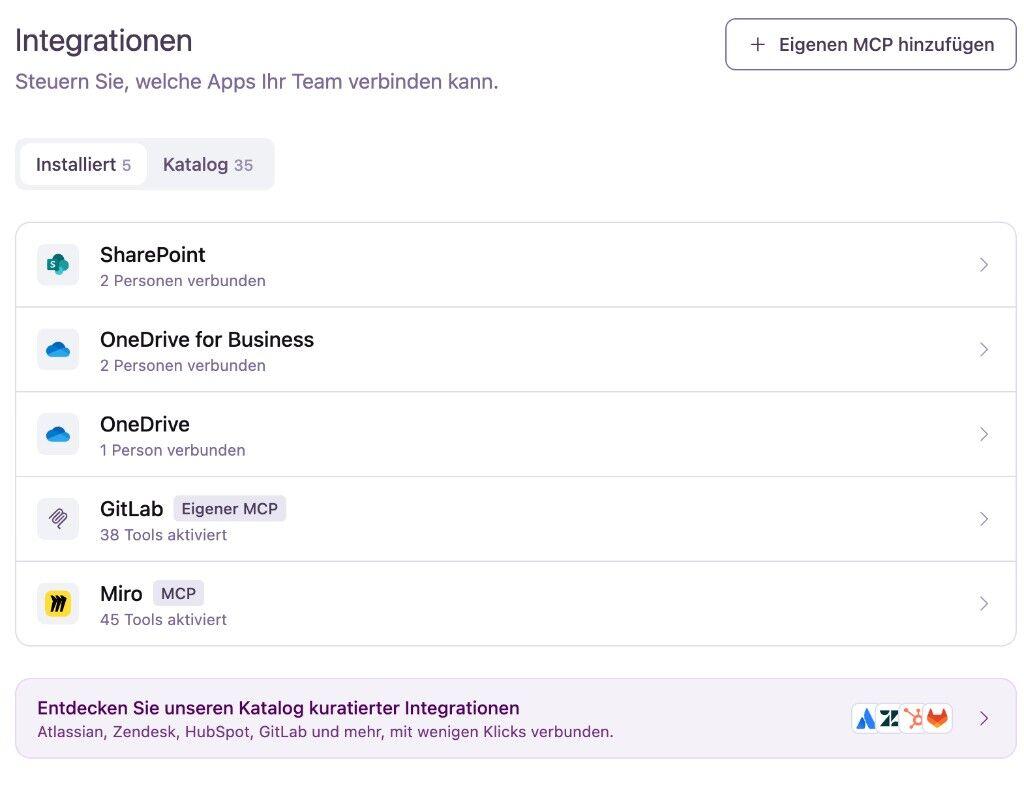Select the OneDrive for Business name
The height and width of the screenshot is (790, 1024).
pos(207,340)
